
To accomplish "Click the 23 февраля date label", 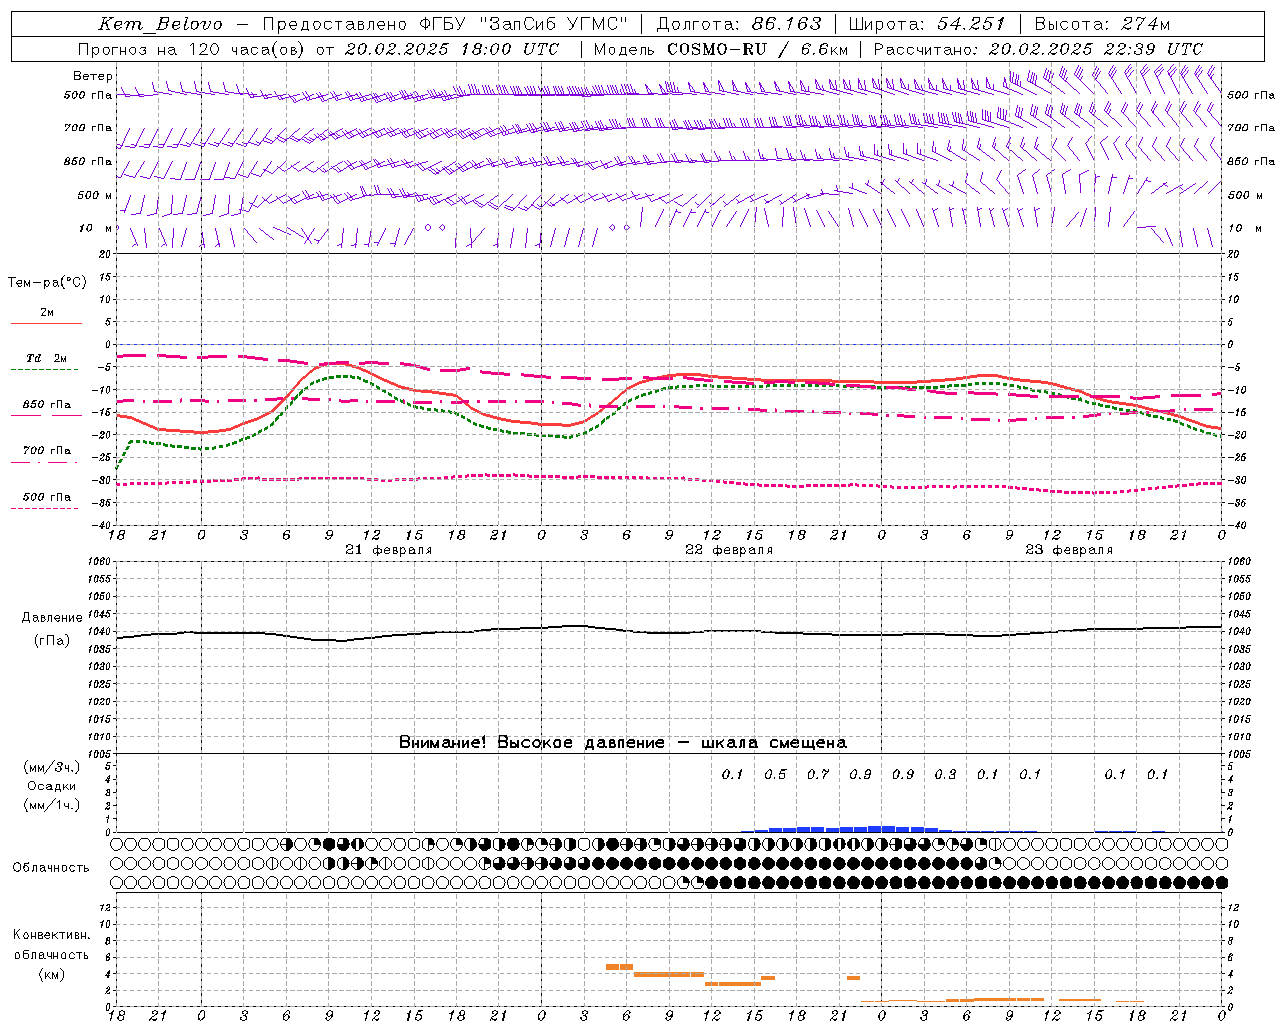I will (x=1069, y=550).
